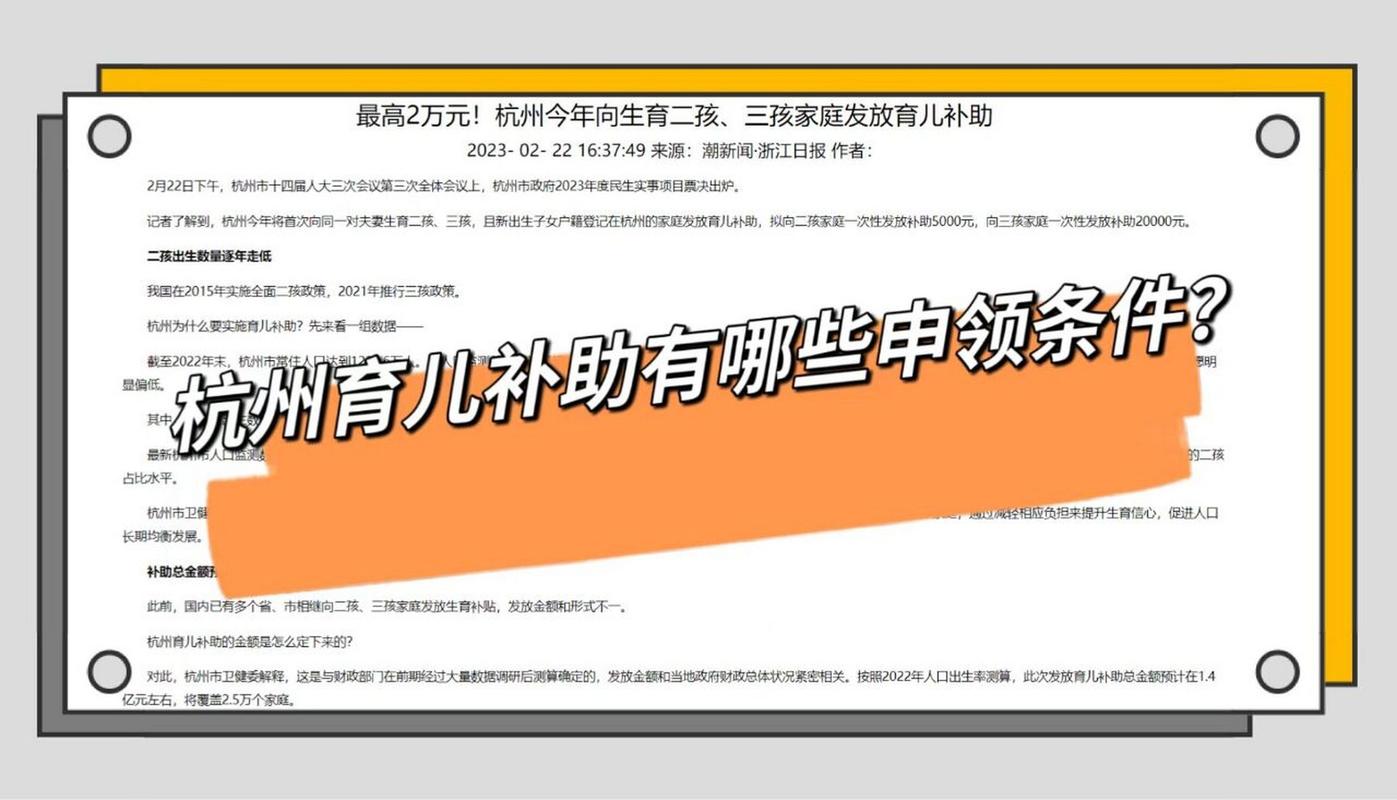
Task: Click the article headline "最高2万元！杭州今年向生育二孩、三孩家庭发放育儿补助"
Action: click(x=674, y=117)
